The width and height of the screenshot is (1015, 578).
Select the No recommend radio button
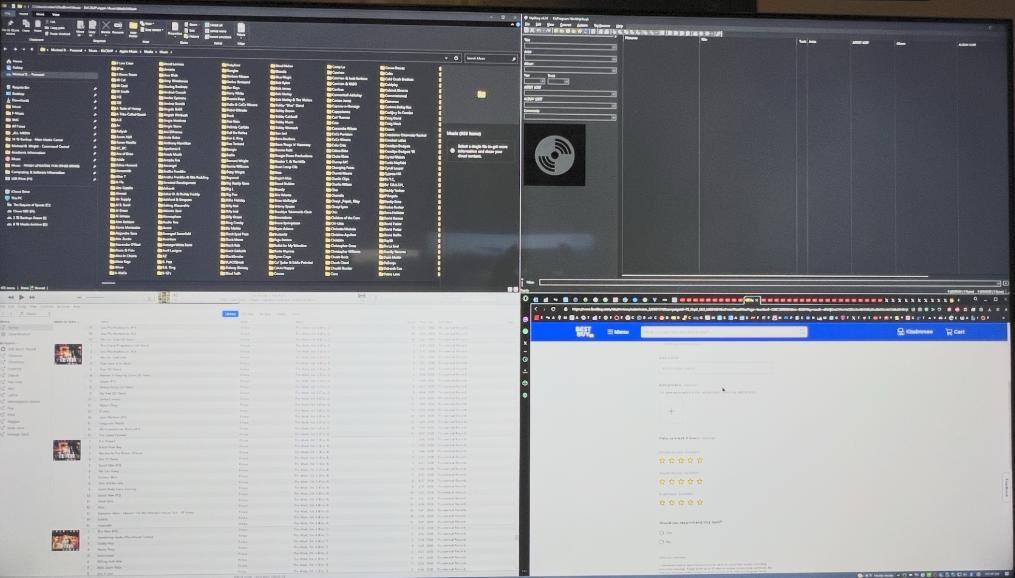click(x=662, y=542)
